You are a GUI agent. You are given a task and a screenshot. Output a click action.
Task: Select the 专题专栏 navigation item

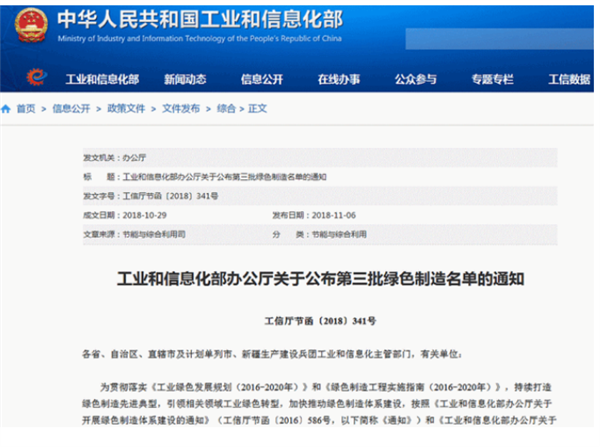coord(492,79)
